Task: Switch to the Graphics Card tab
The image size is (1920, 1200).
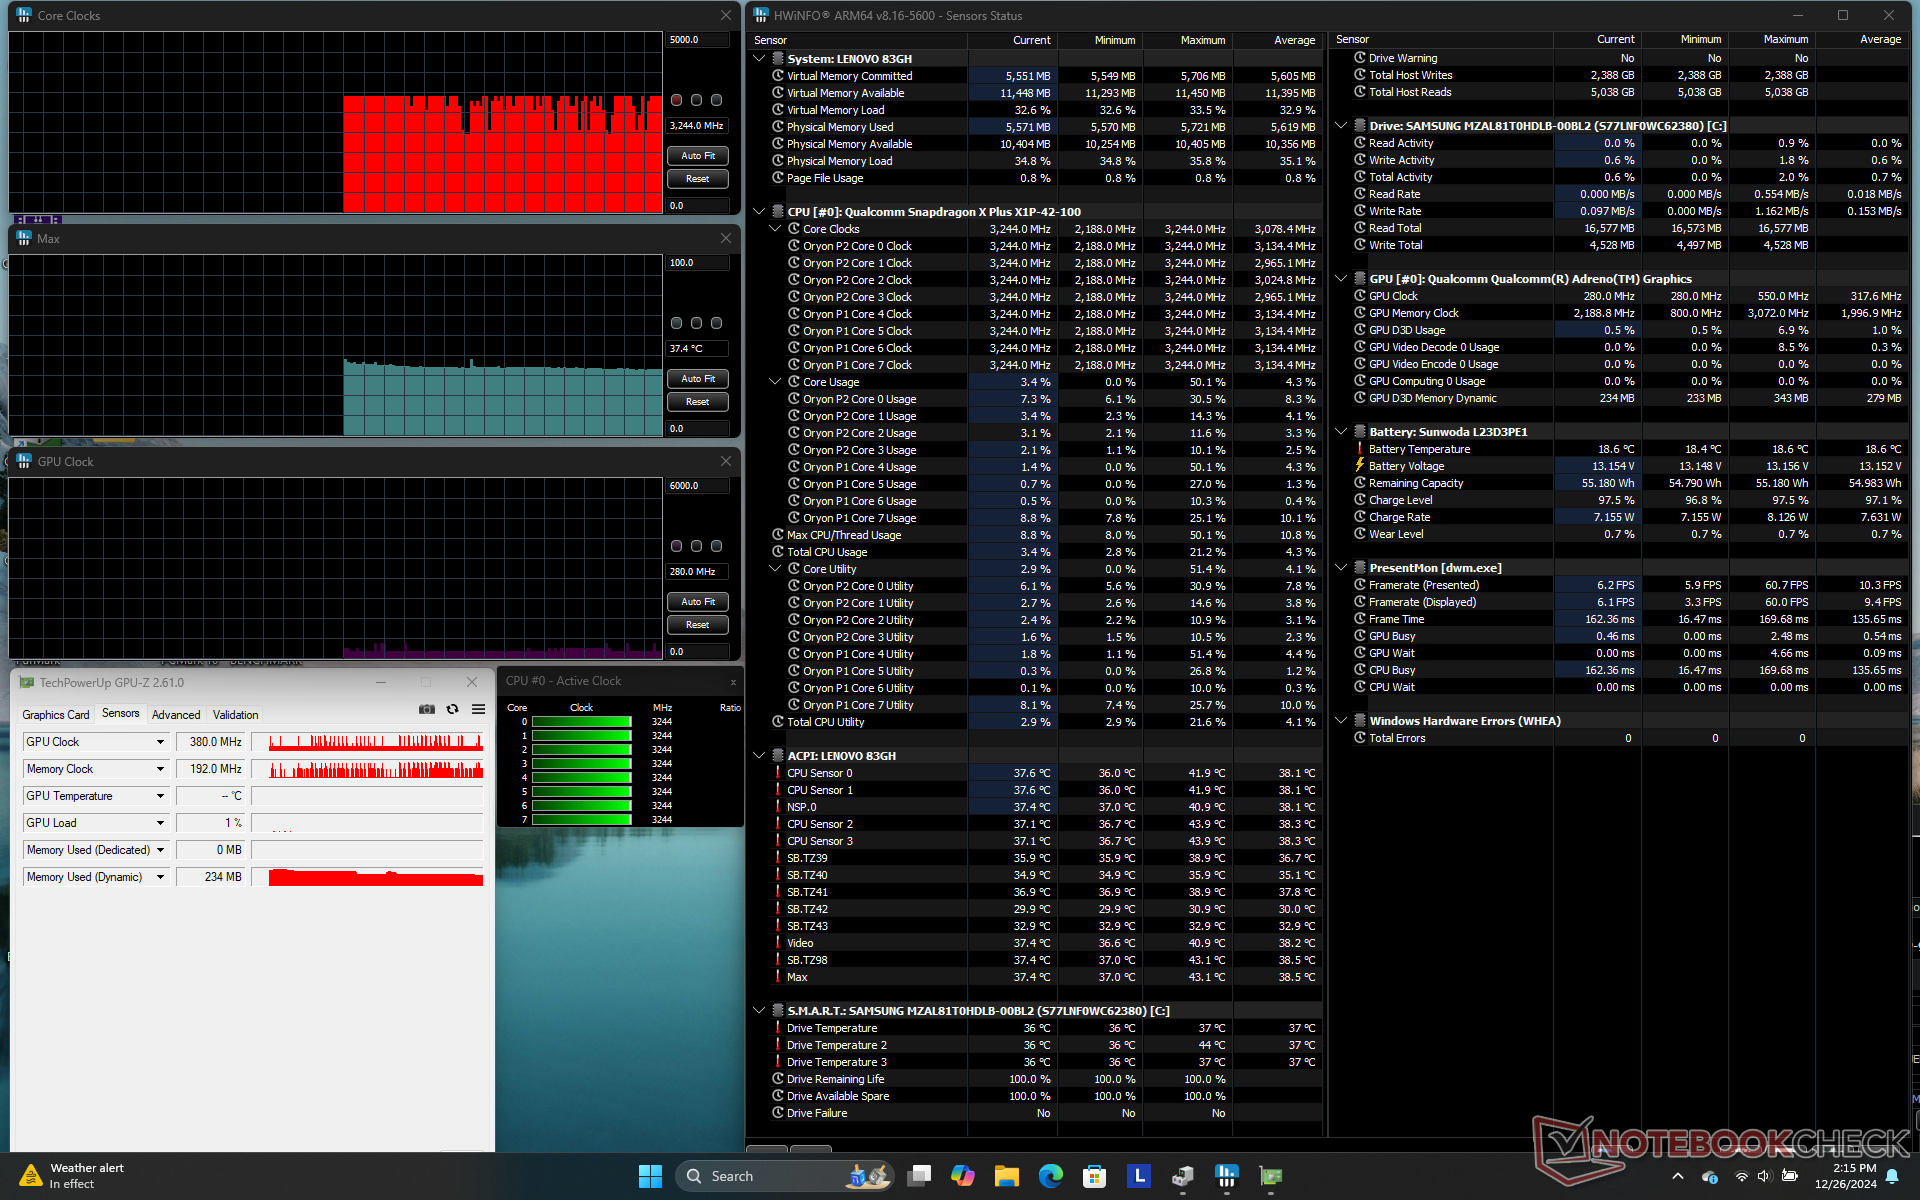Action: pos(56,714)
